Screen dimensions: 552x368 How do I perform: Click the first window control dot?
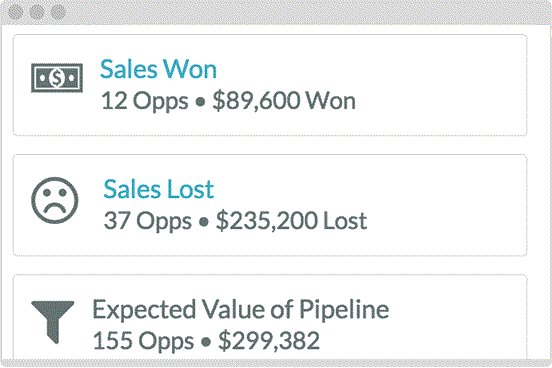pyautogui.click(x=15, y=12)
